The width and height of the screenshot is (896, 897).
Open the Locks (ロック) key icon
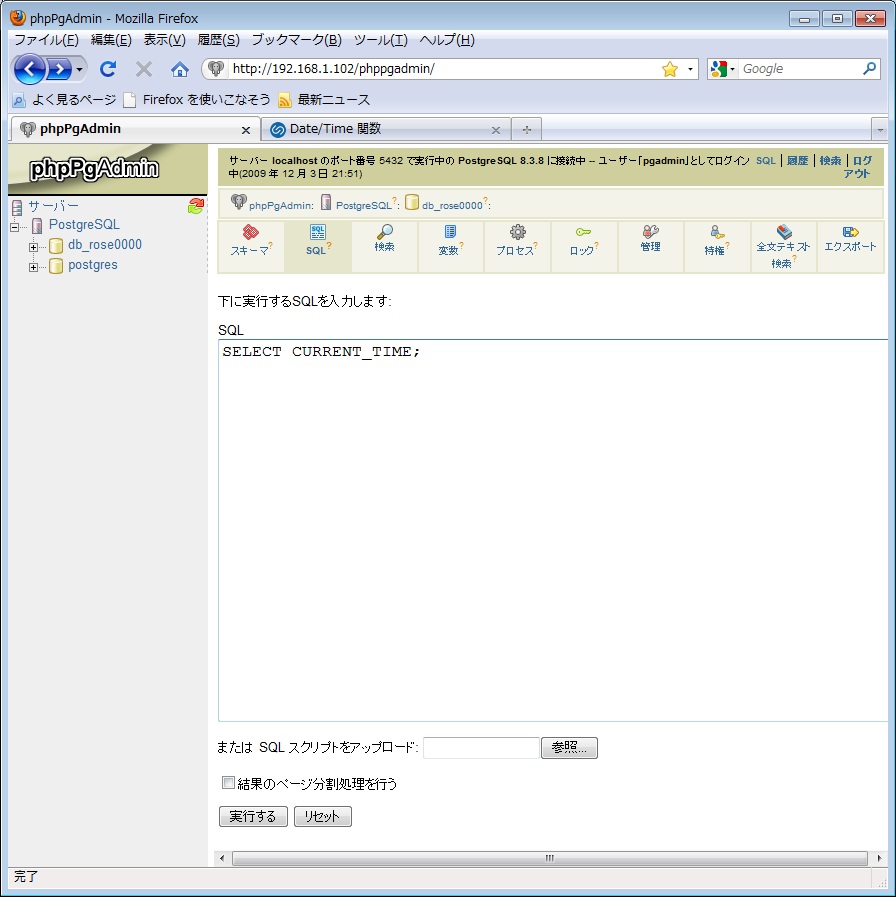pos(583,232)
